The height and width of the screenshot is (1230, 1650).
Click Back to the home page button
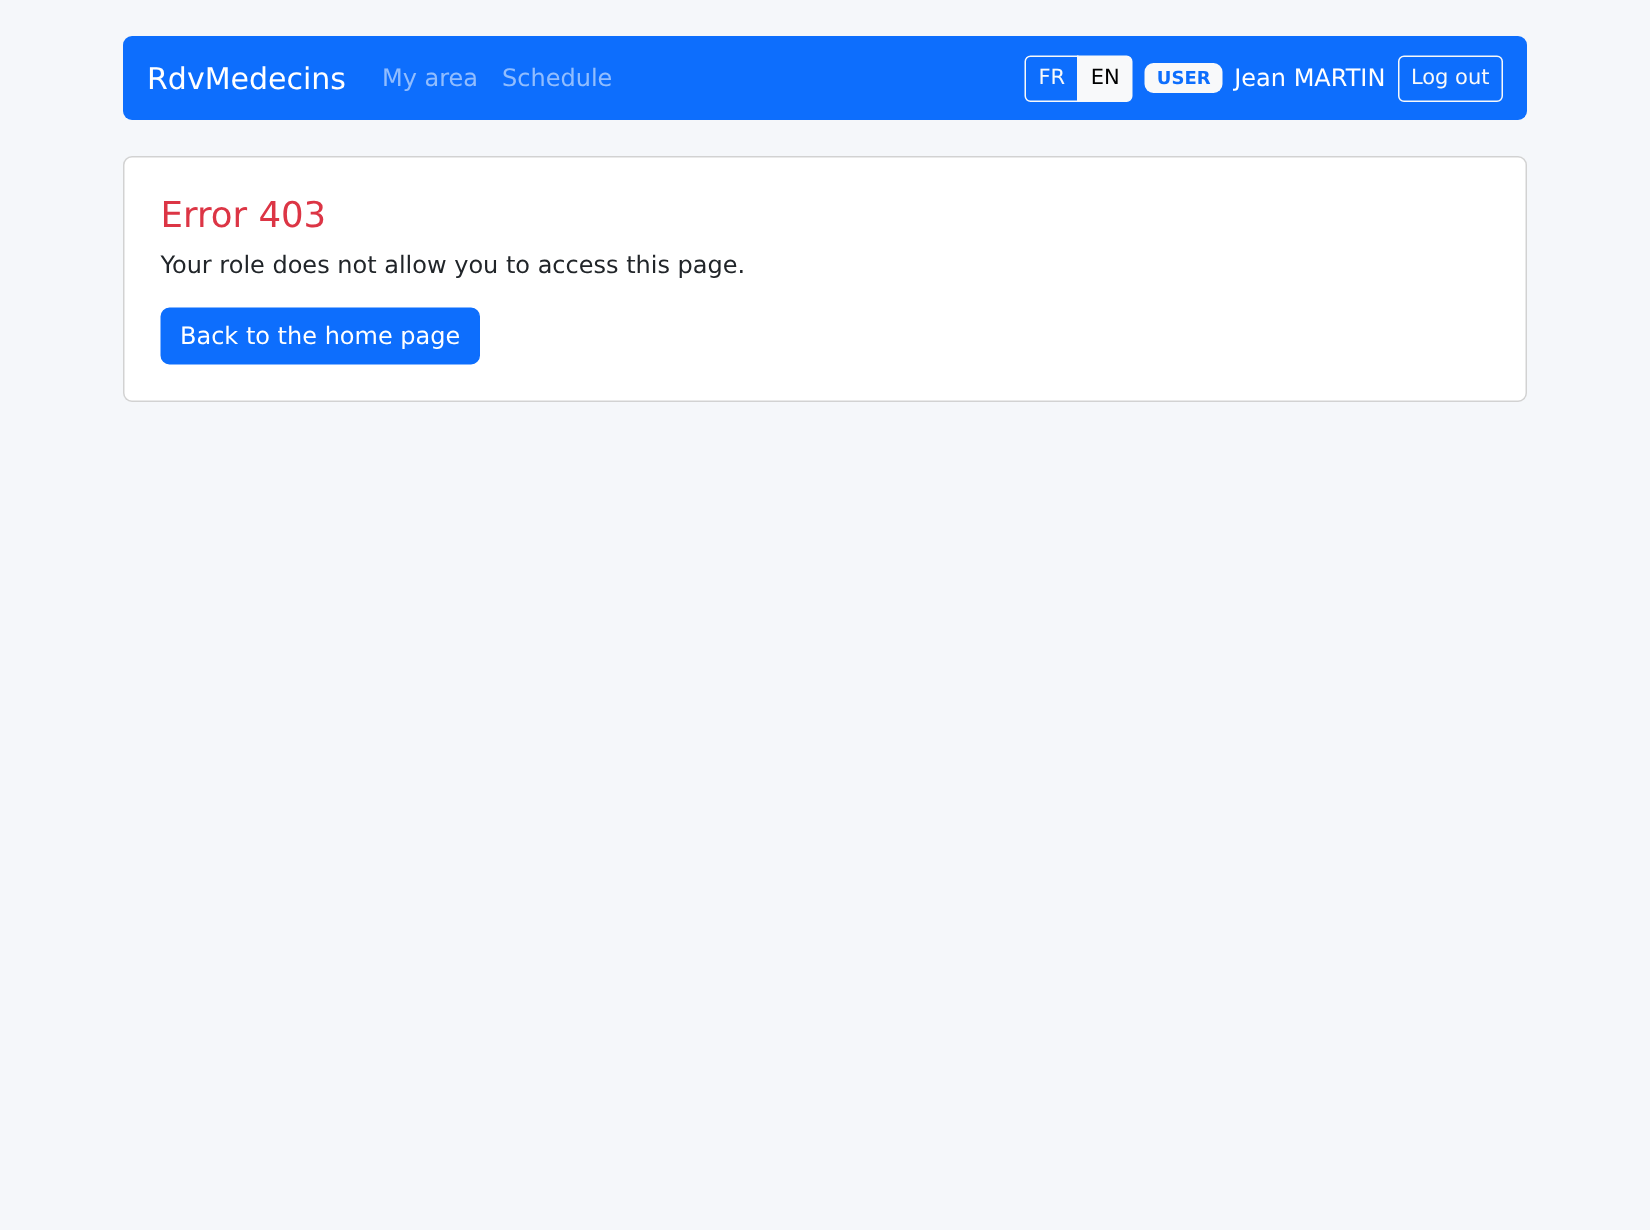(320, 336)
